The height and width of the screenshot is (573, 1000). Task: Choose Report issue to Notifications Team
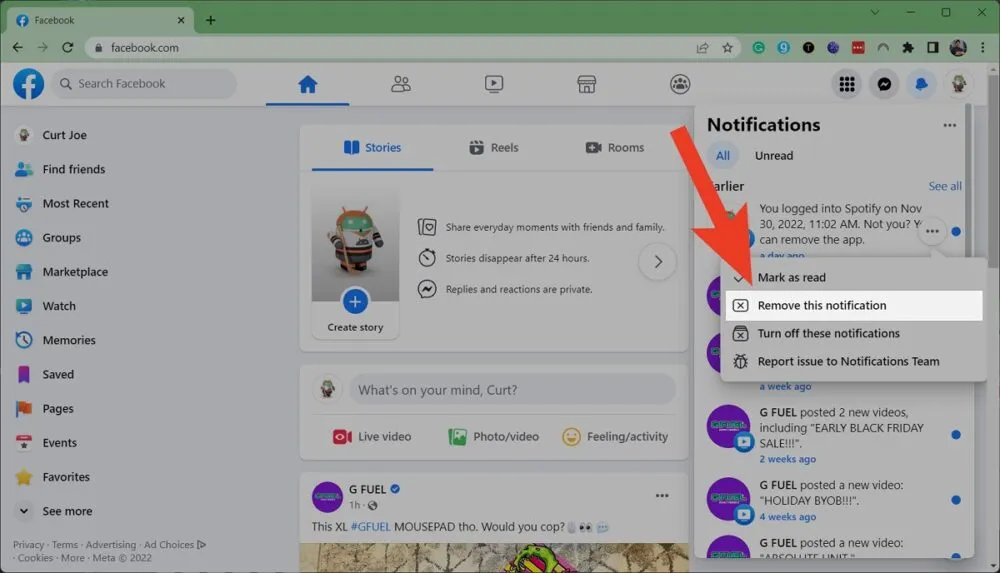pos(854,361)
